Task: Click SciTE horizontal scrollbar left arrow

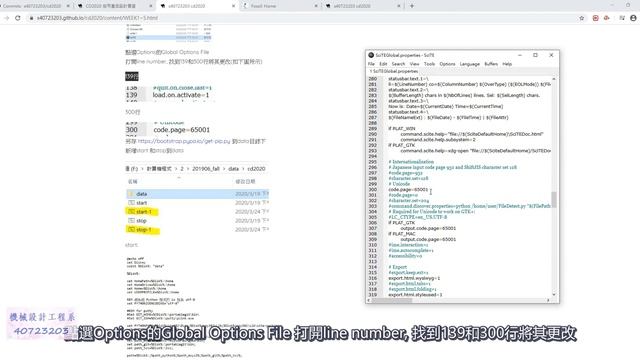Action: click(369, 300)
